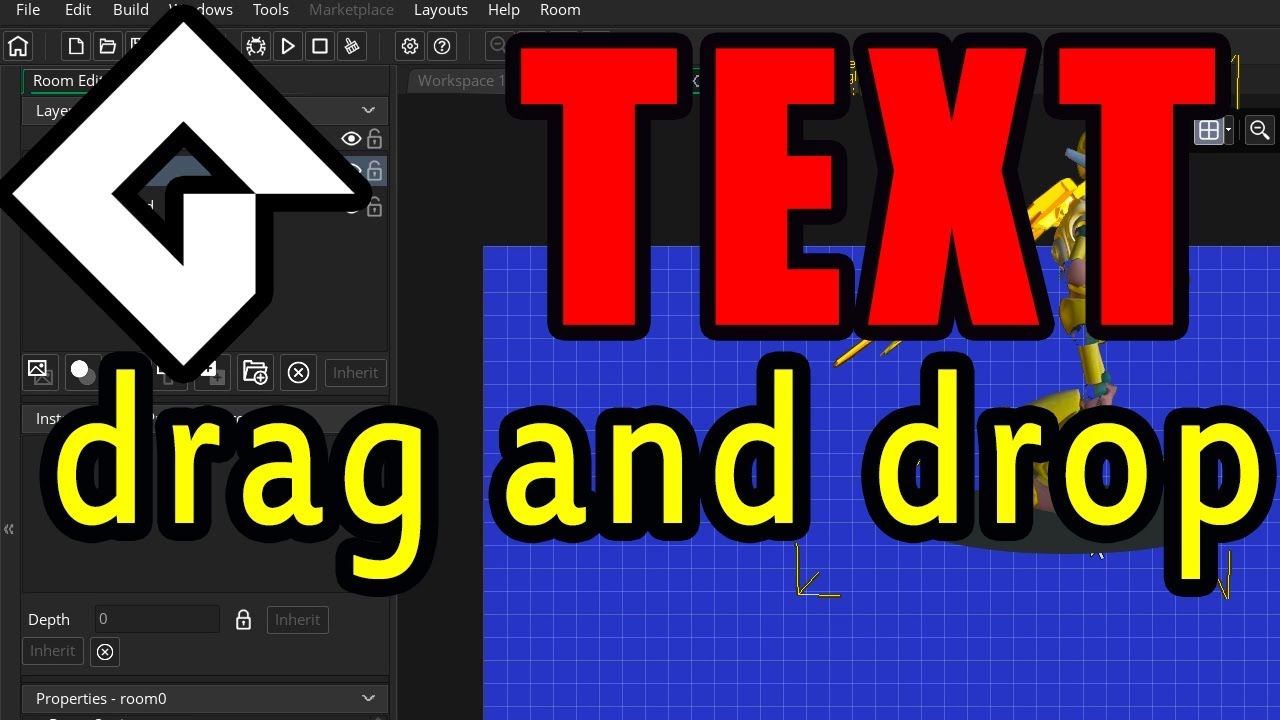This screenshot has width=1280, height=720.
Task: Clean the build cache with the broom icon
Action: point(351,46)
